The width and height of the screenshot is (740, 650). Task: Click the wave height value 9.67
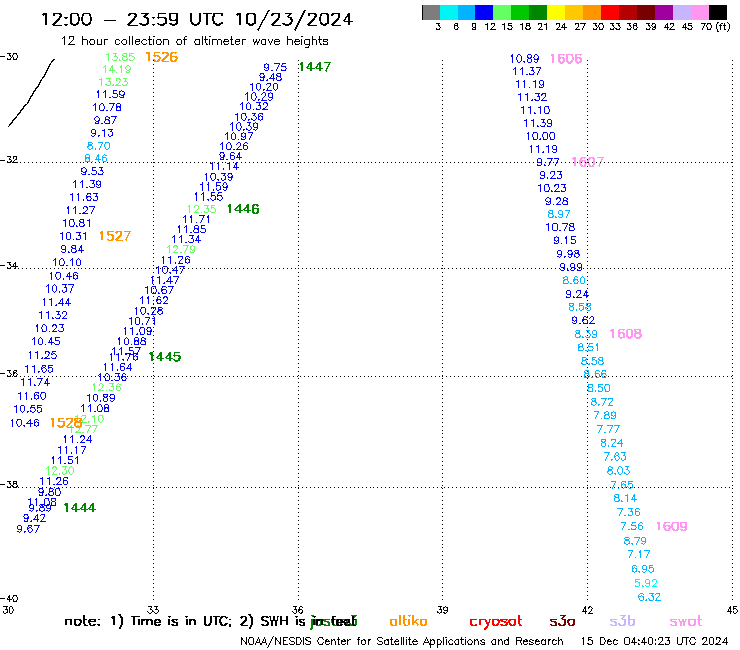point(28,530)
